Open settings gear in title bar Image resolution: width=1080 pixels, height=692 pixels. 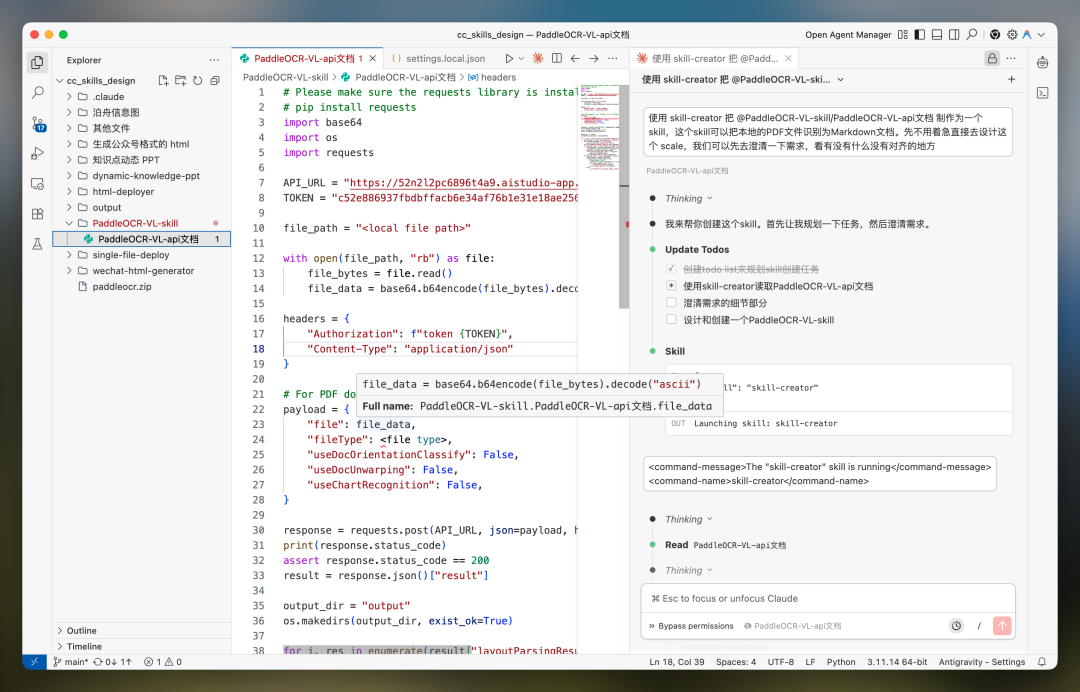pos(1012,34)
